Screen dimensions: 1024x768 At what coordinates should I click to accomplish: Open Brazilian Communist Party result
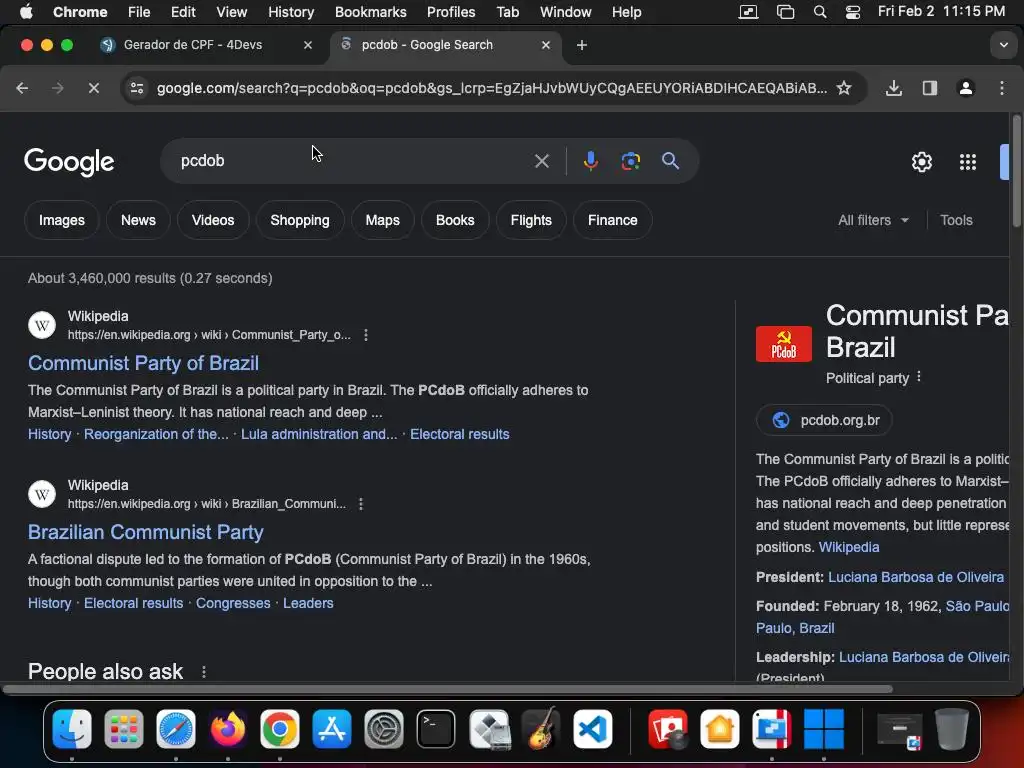pyautogui.click(x=145, y=532)
